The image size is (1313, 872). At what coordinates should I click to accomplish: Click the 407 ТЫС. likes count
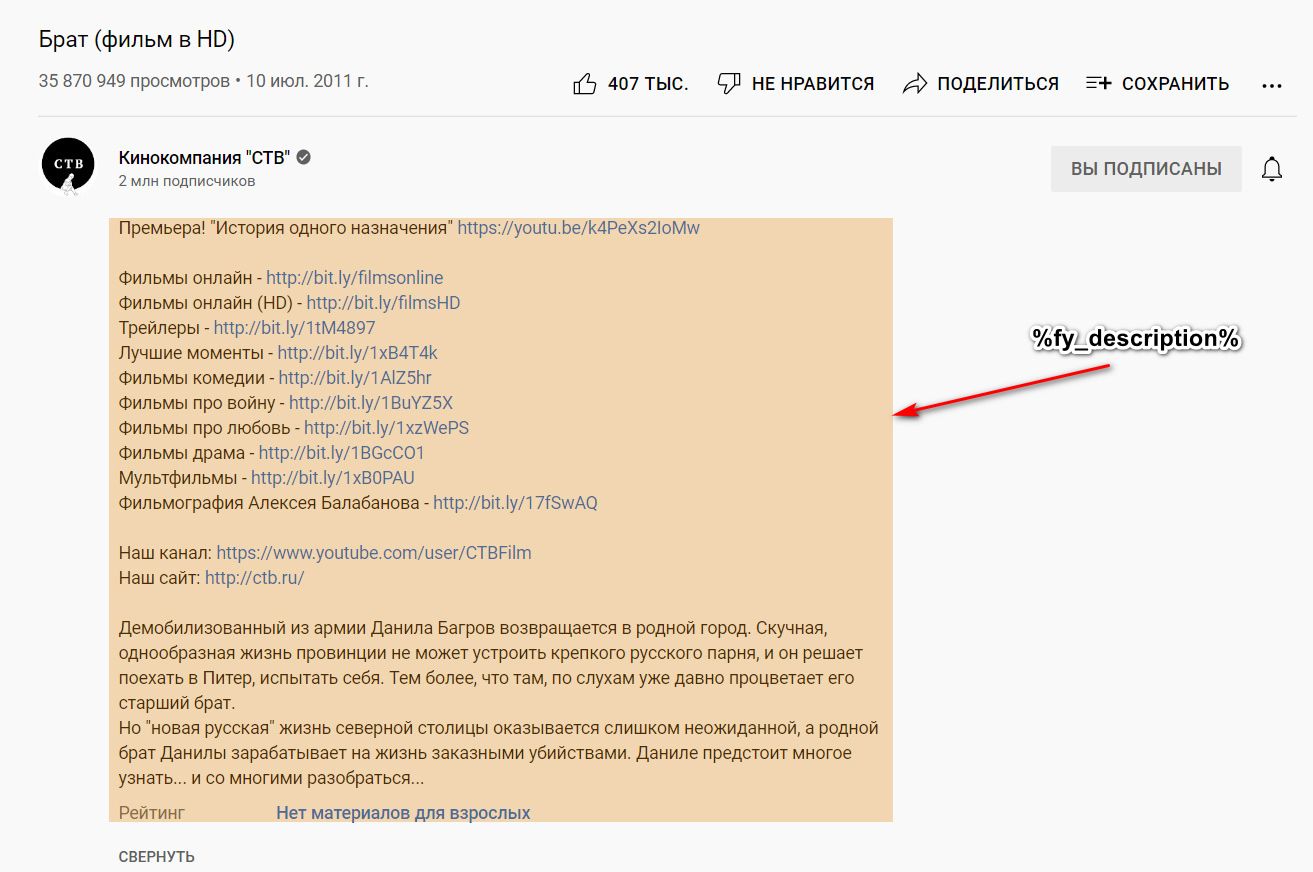[648, 84]
